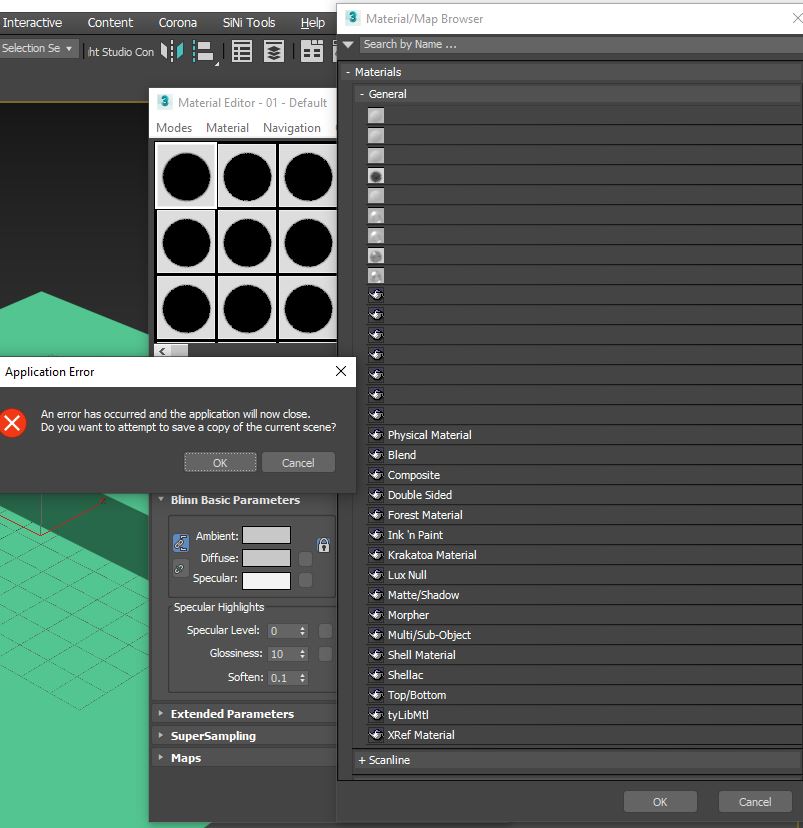Screen dimensions: 803x828
Task: Toggle the padlock for Ambient and Diffuse maps
Action: click(x=323, y=545)
